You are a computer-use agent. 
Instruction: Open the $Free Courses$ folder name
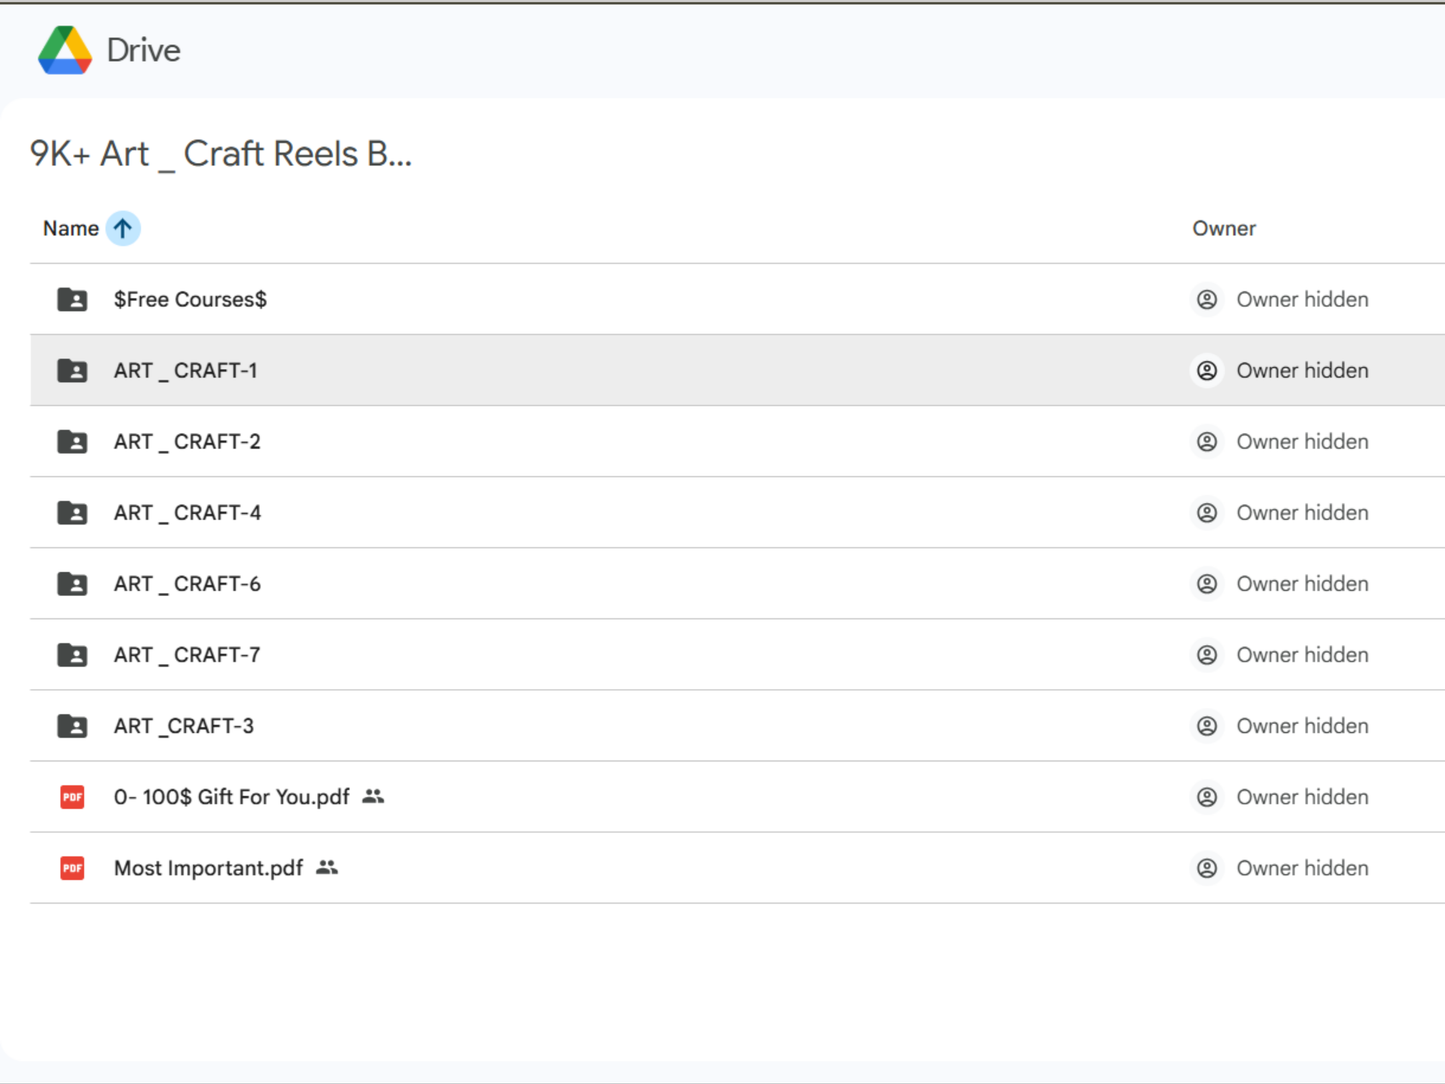coord(190,299)
